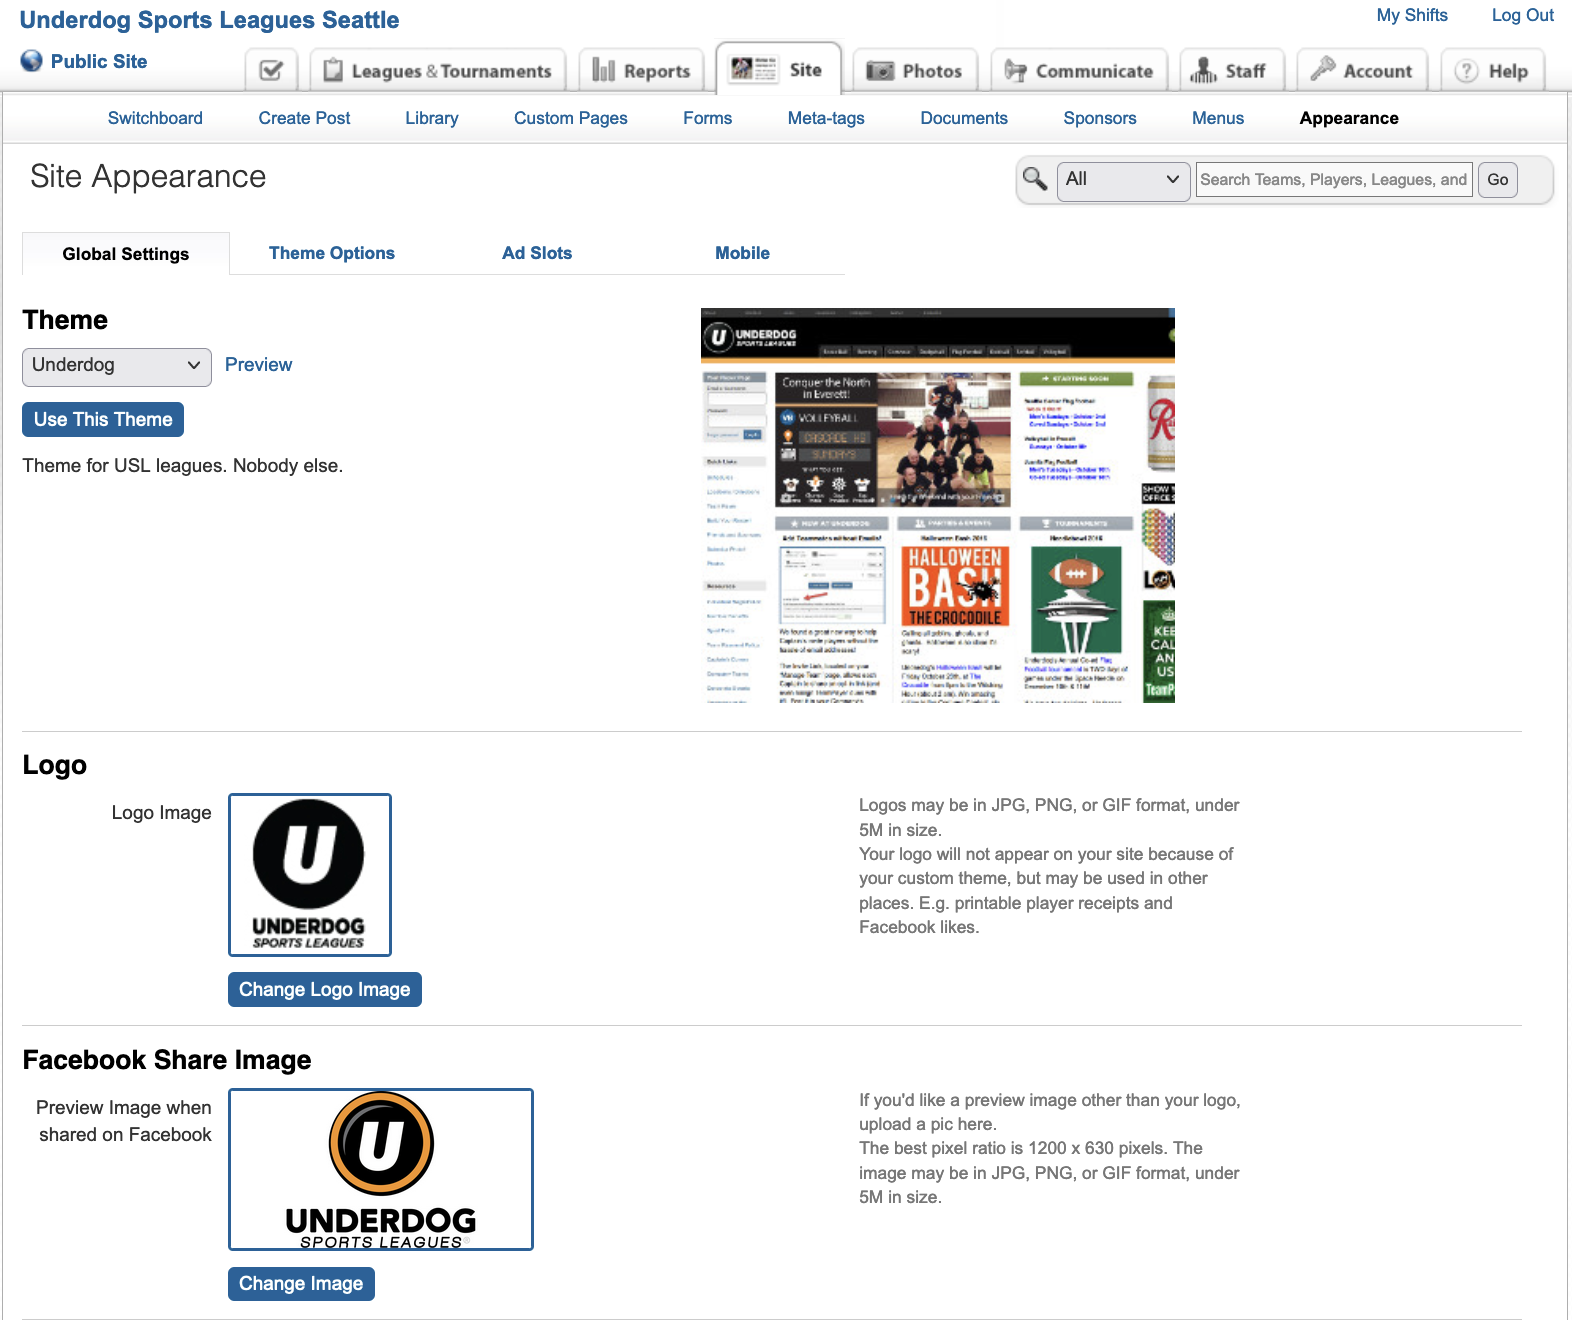Click the Change Image button
This screenshot has height=1320, width=1572.
coord(301,1284)
